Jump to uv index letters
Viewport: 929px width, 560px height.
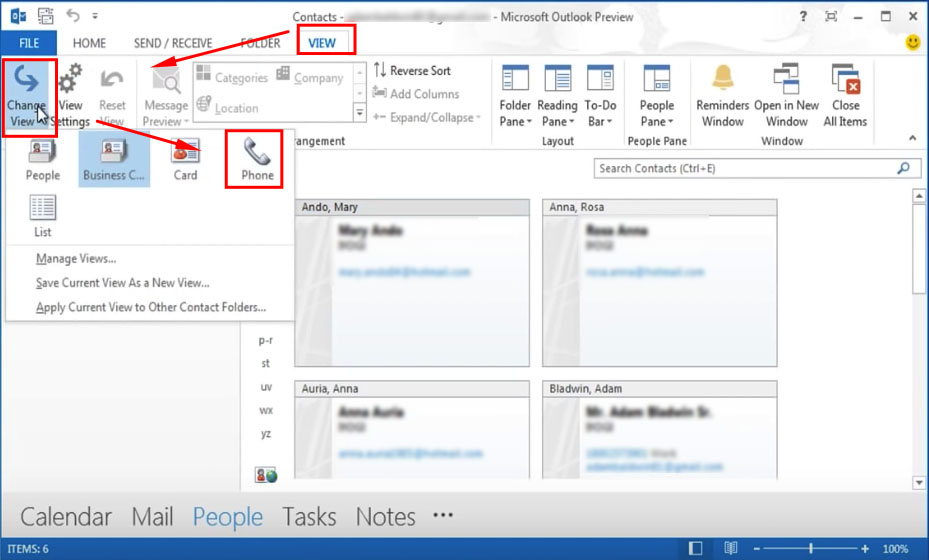pyautogui.click(x=265, y=387)
